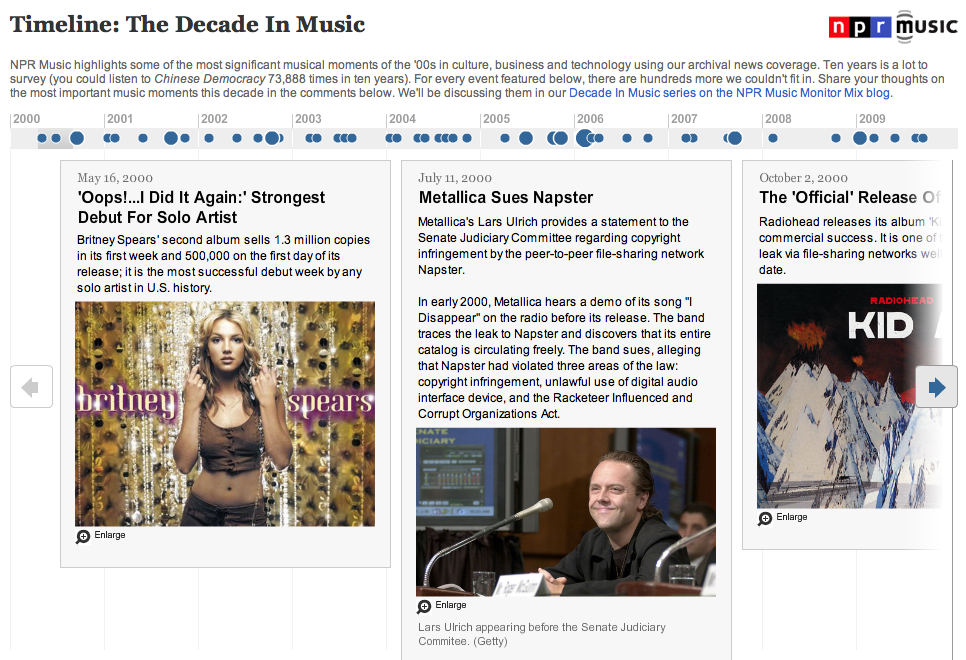Click the magnifier icon under the Britney Spears cover
The width and height of the screenshot is (966, 660).
pos(83,536)
